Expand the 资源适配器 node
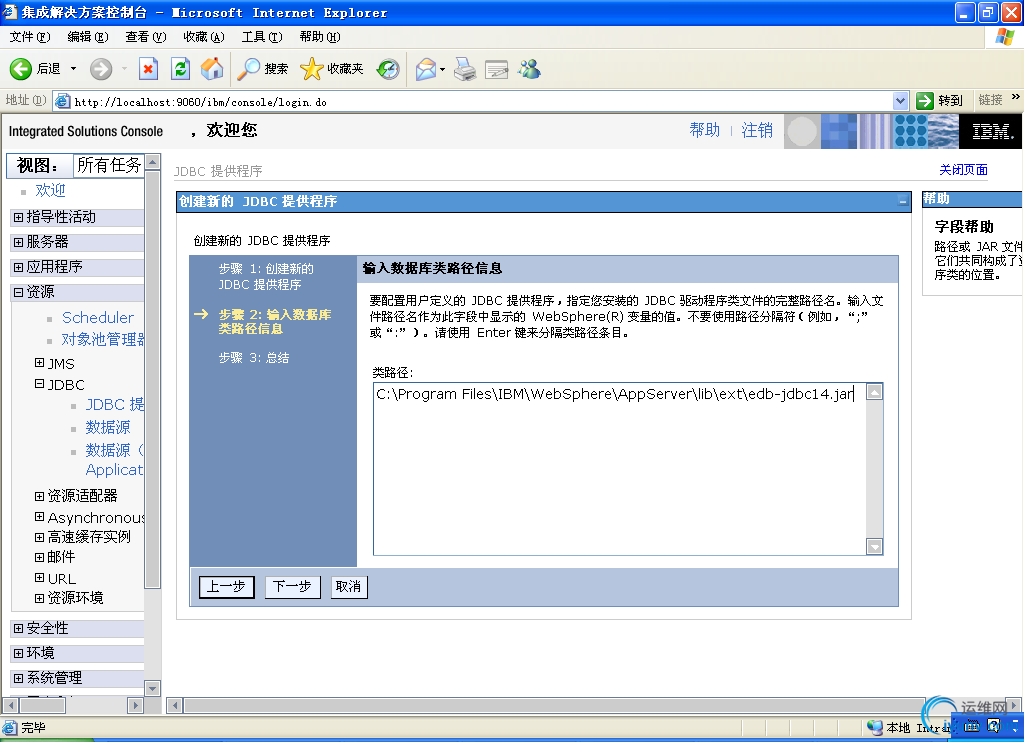This screenshot has height=742, width=1024. click(39, 496)
